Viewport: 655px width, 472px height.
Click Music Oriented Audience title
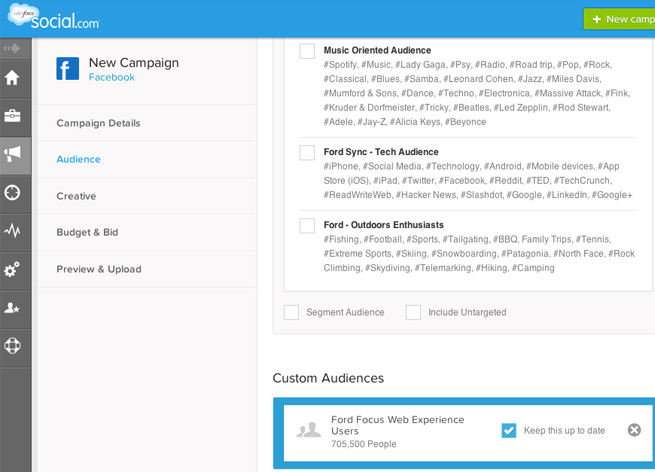377,50
